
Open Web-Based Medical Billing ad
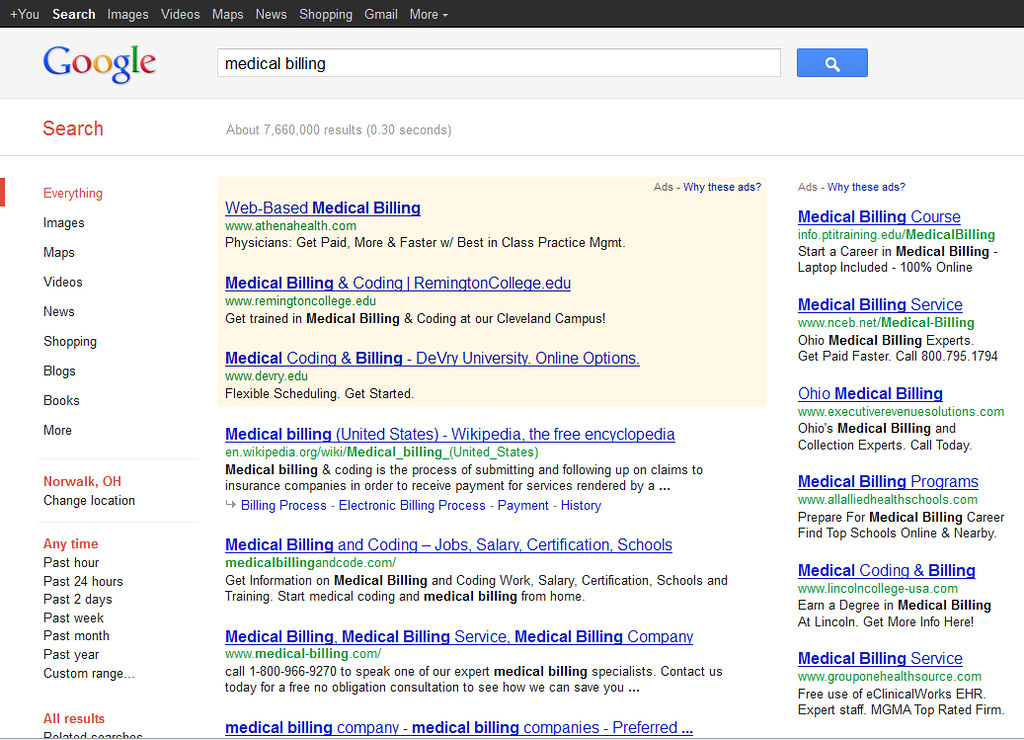coord(323,208)
